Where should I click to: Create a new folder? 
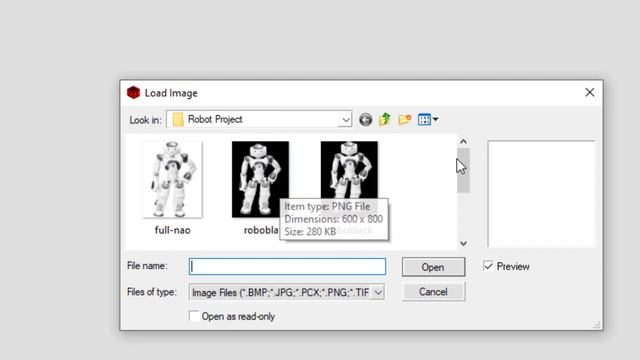[x=404, y=120]
